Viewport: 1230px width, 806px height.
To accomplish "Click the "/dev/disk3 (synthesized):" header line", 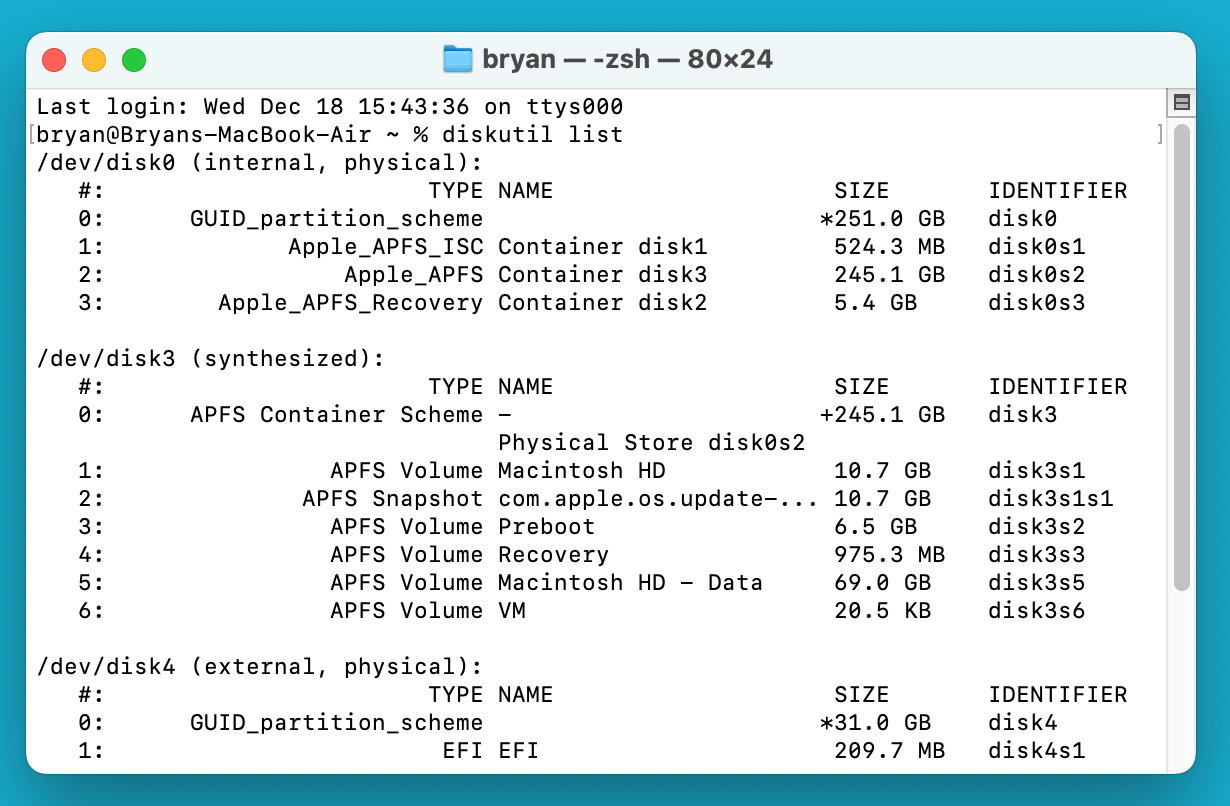I will coord(211,358).
